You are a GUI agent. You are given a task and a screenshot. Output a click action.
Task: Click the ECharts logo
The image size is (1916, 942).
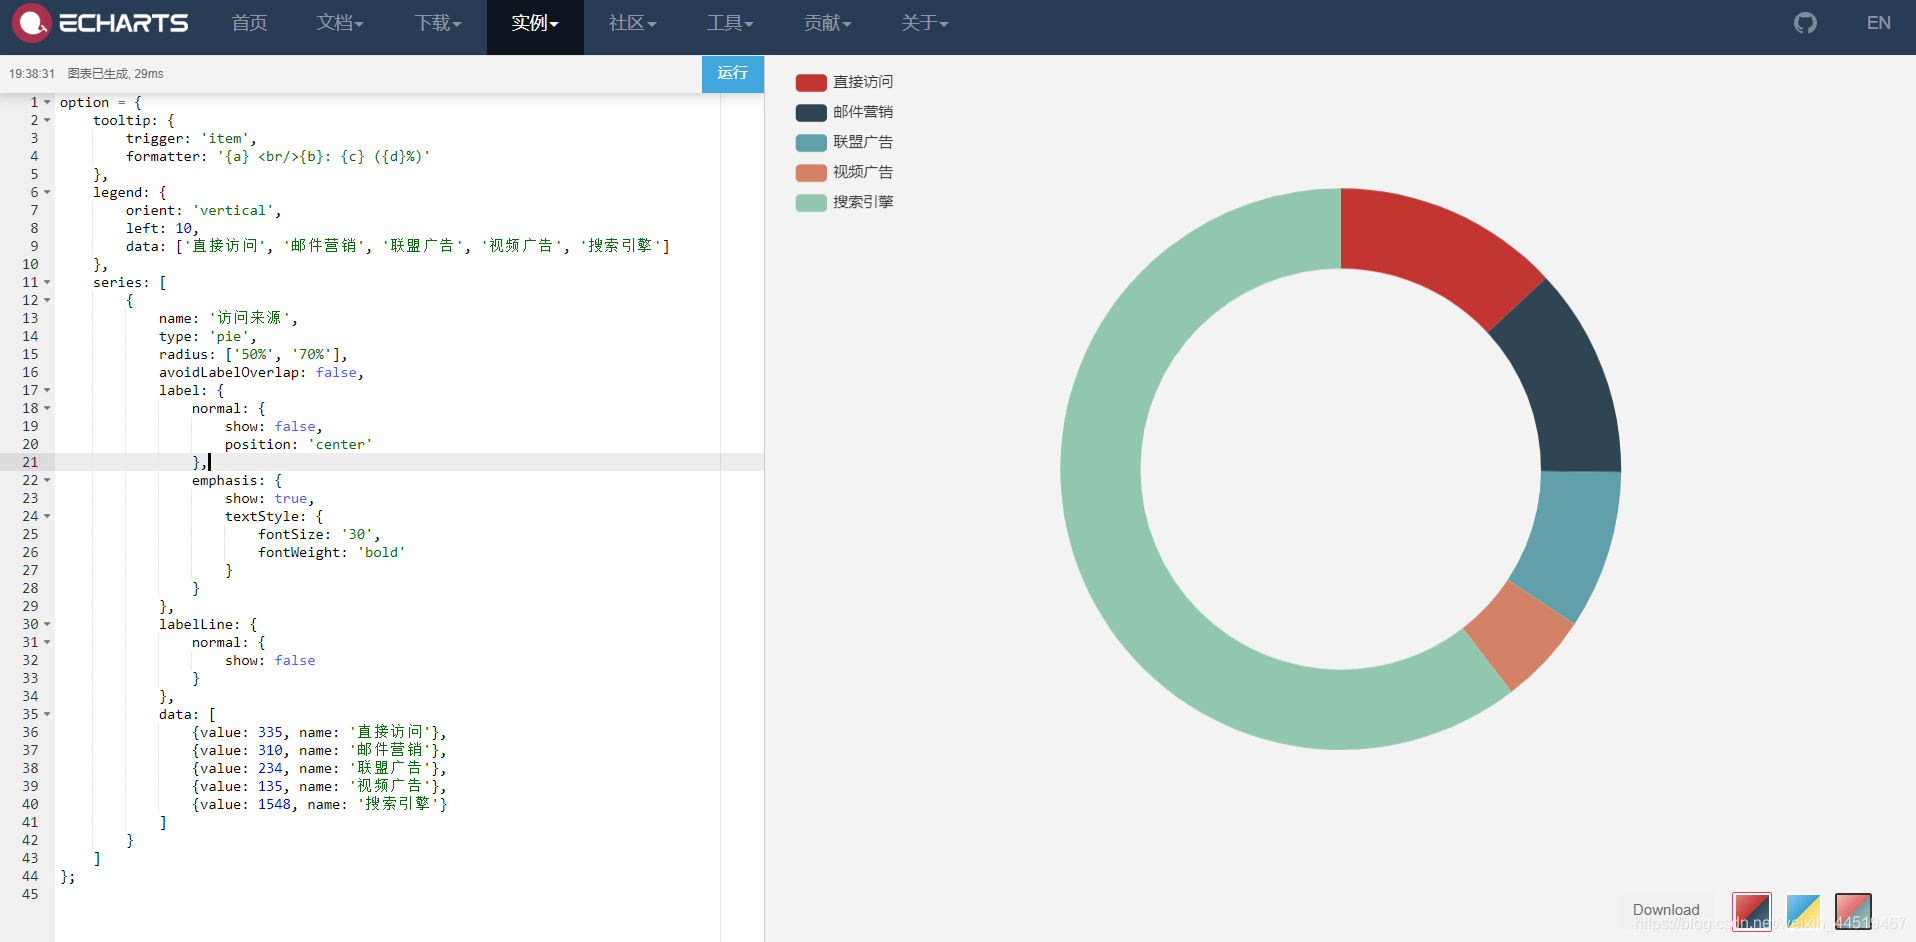pos(100,23)
